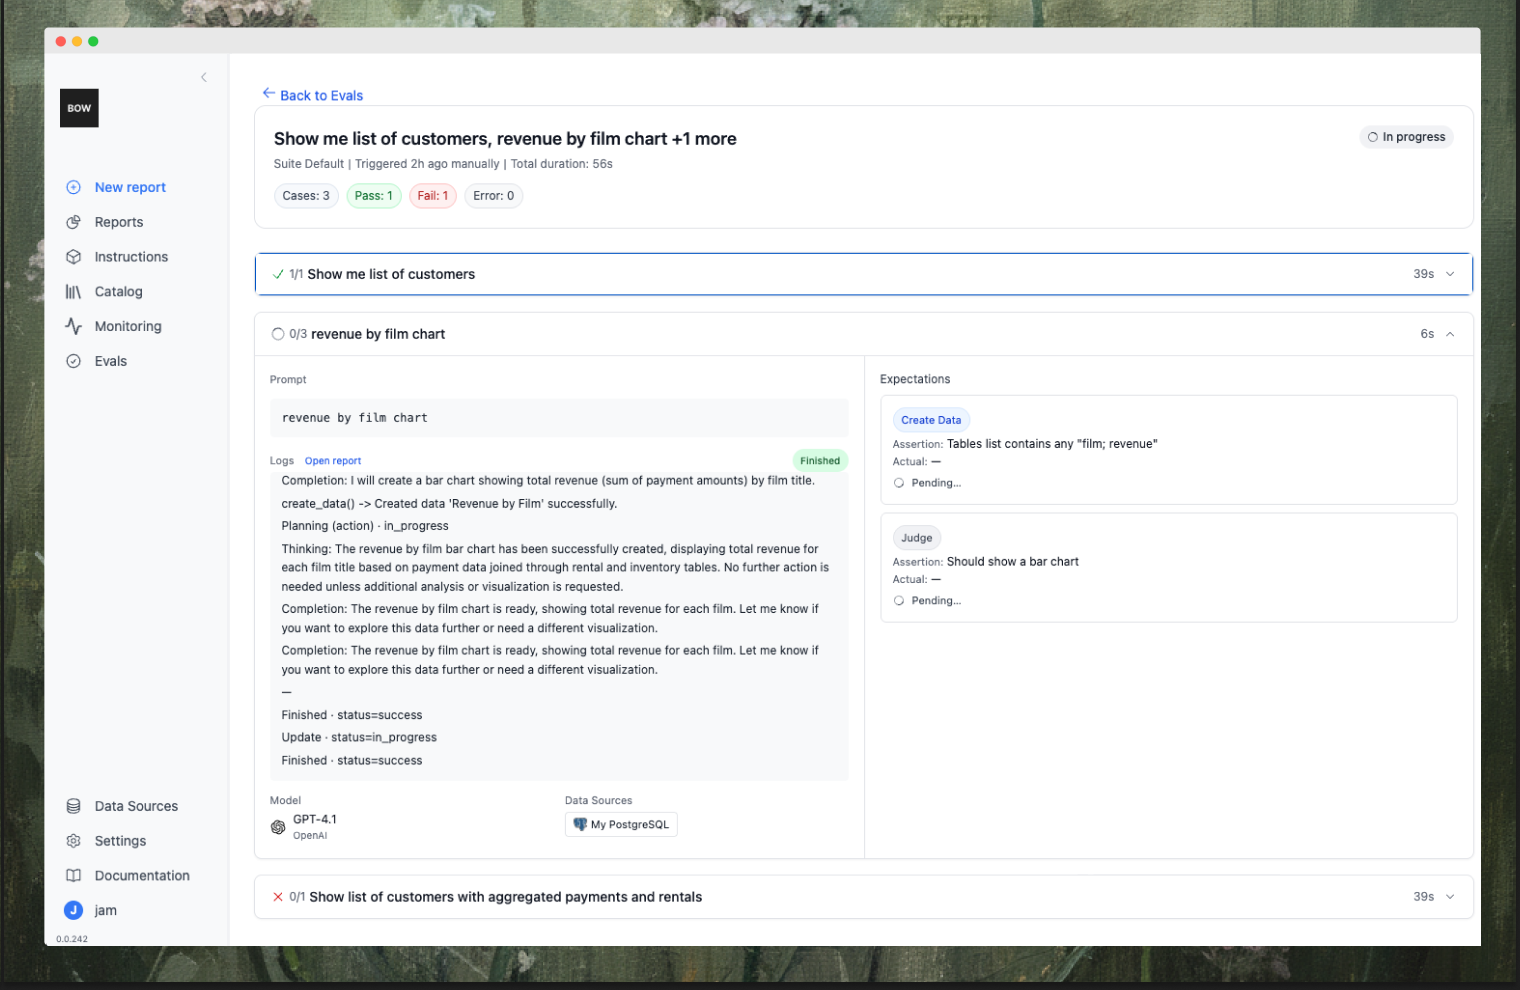Click the 'Update · status=in_progress' log line
Image resolution: width=1520 pixels, height=990 pixels.
pyautogui.click(x=359, y=737)
